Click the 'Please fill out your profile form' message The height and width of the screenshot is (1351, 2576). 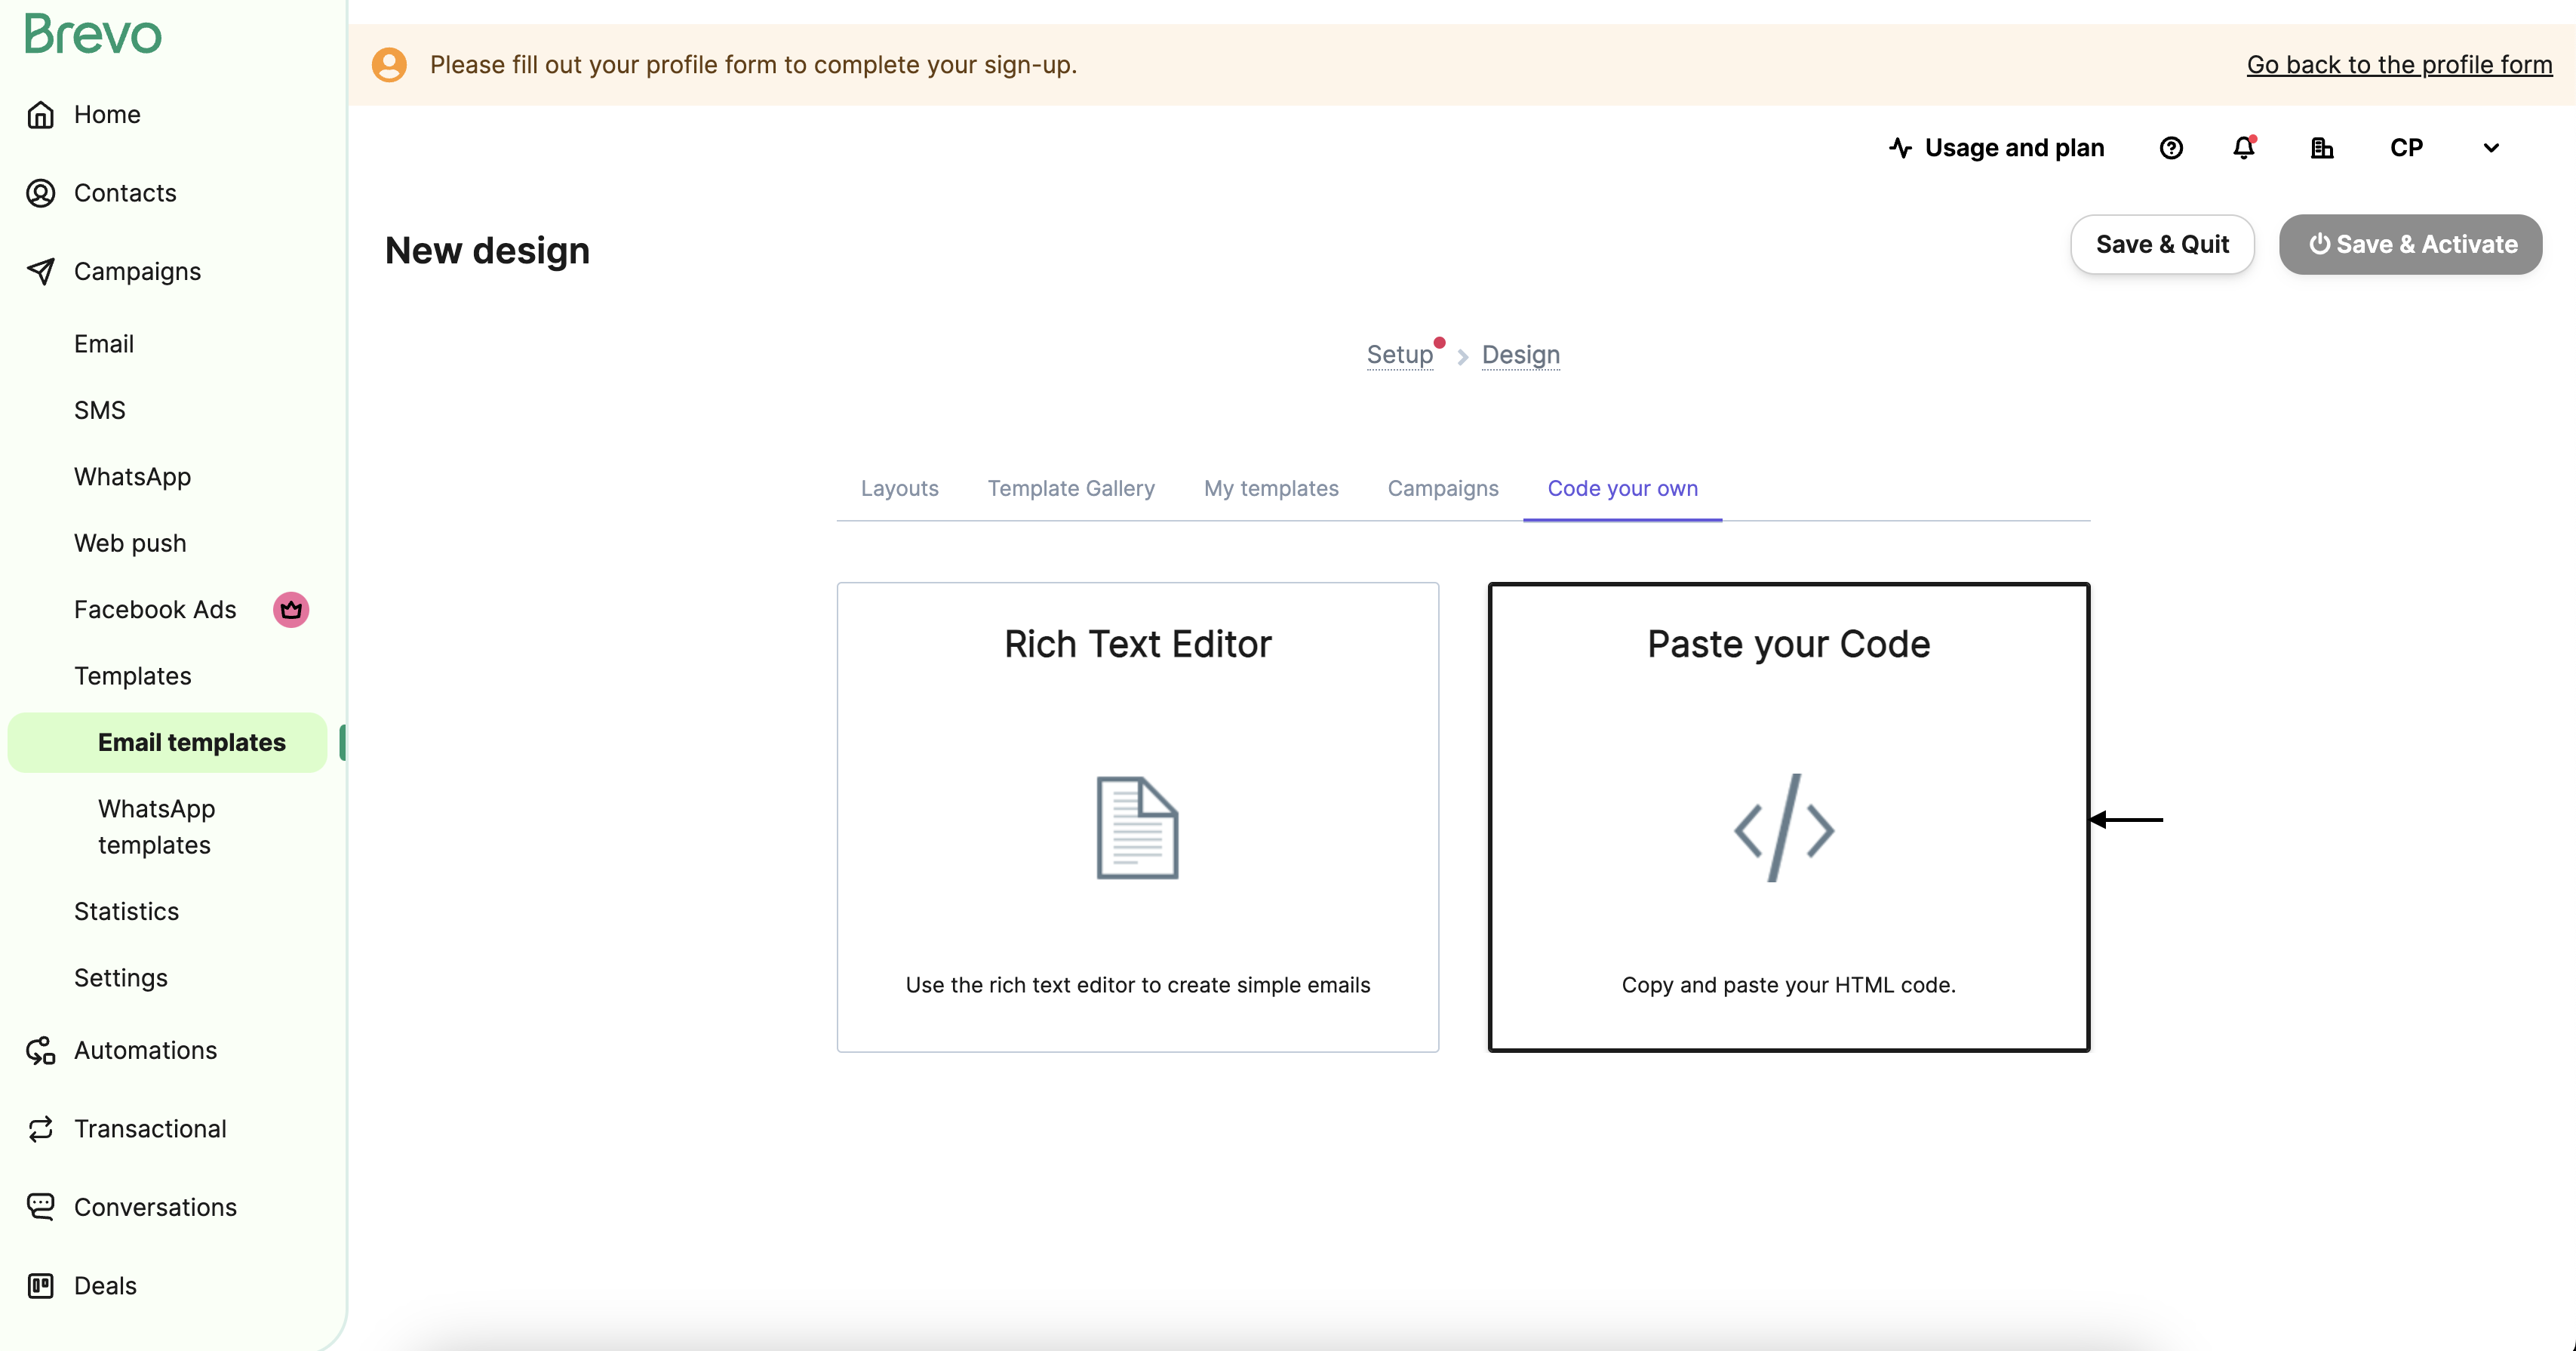click(753, 65)
